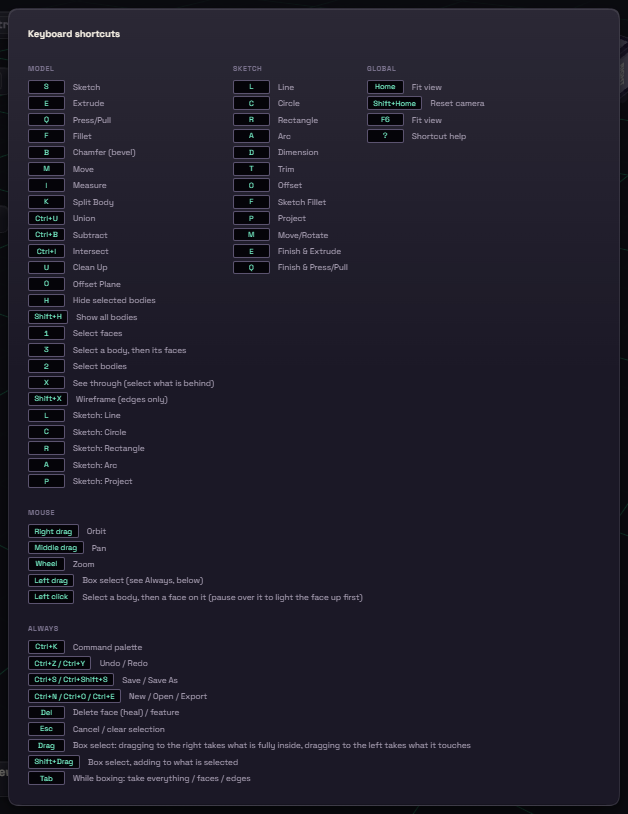Click the "Extrude" shortcut label
The width and height of the screenshot is (628, 814).
(88, 103)
